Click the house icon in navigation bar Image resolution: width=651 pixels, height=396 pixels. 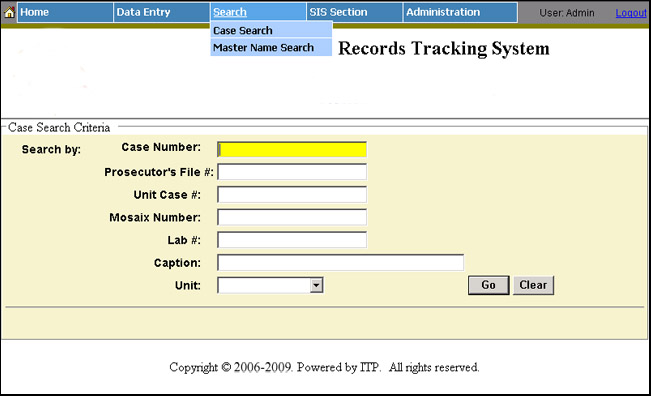9,12
